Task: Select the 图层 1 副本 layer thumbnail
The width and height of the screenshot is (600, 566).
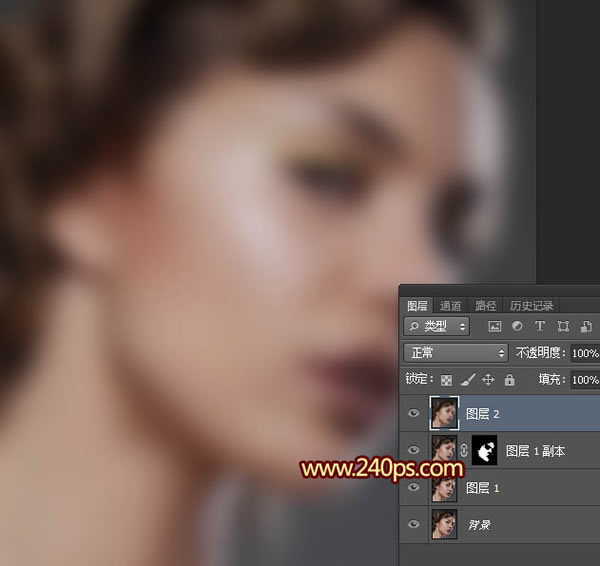Action: (x=444, y=450)
